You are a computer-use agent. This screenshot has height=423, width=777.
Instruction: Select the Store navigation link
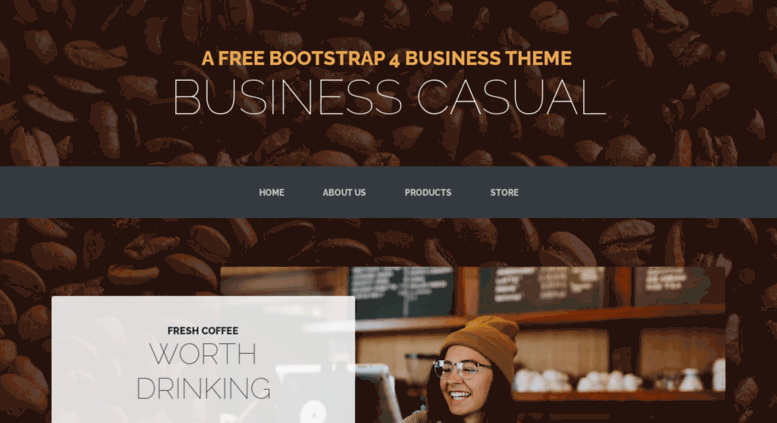pos(504,192)
